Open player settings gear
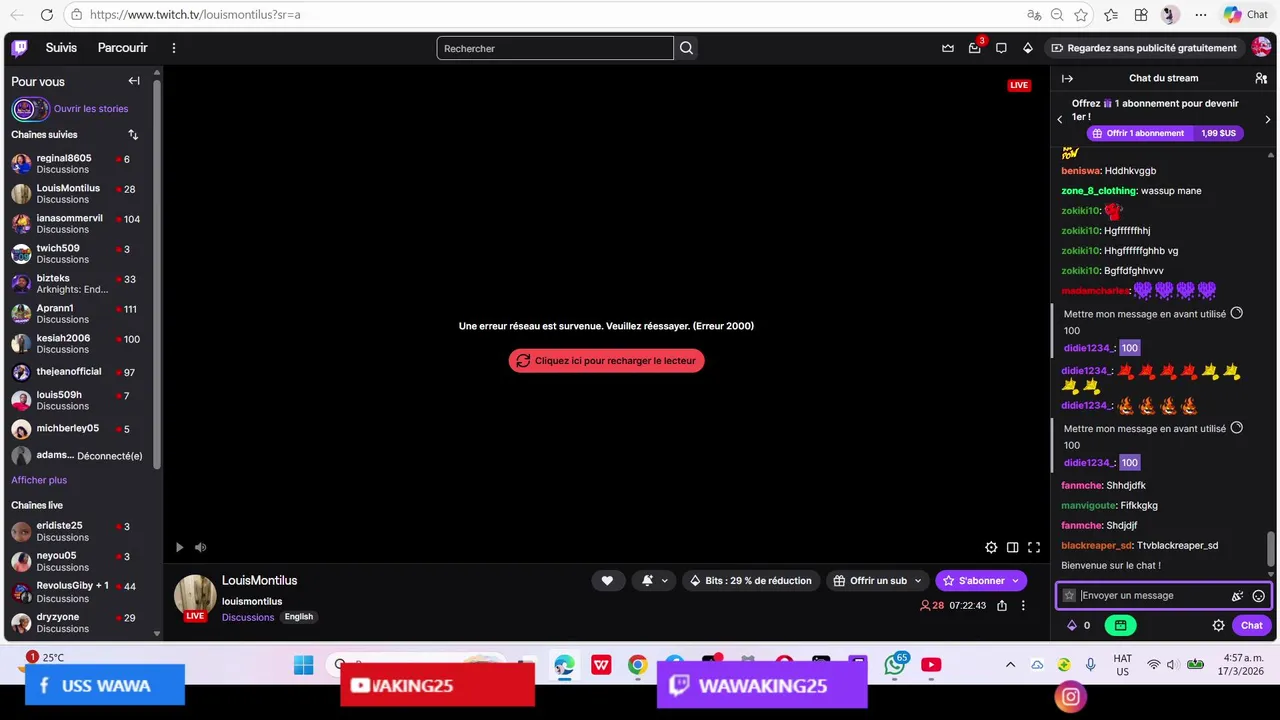This screenshot has height=720, width=1280. [991, 547]
